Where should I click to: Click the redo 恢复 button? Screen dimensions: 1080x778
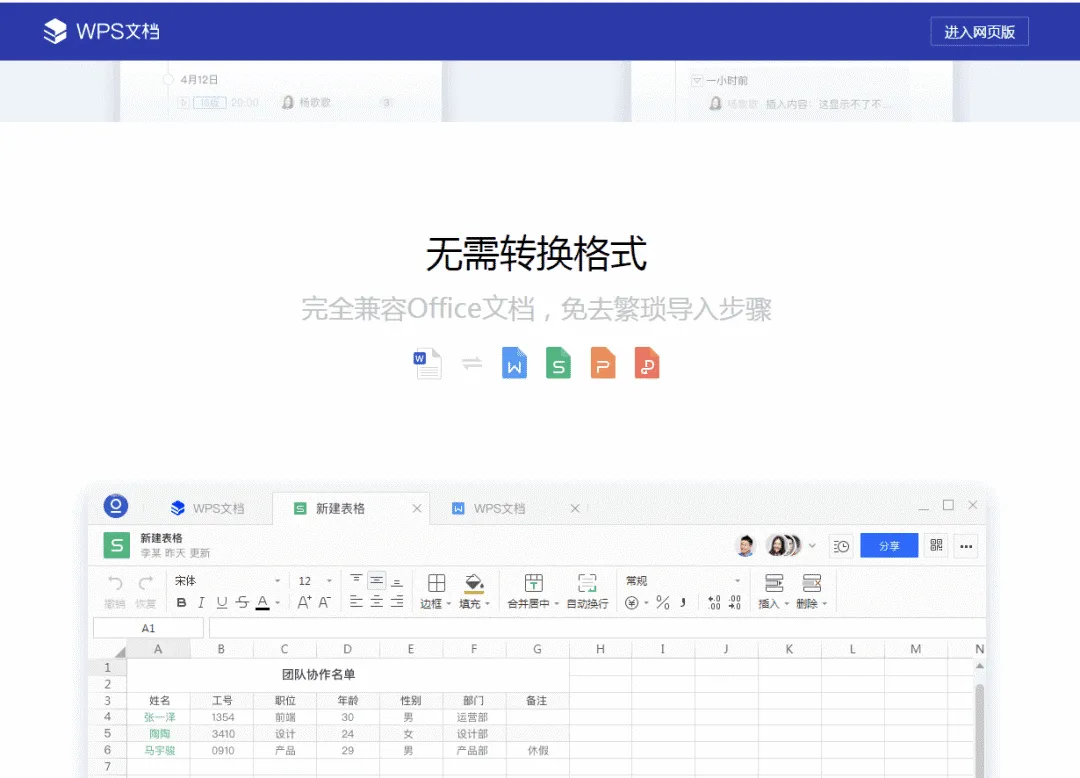pyautogui.click(x=145, y=592)
